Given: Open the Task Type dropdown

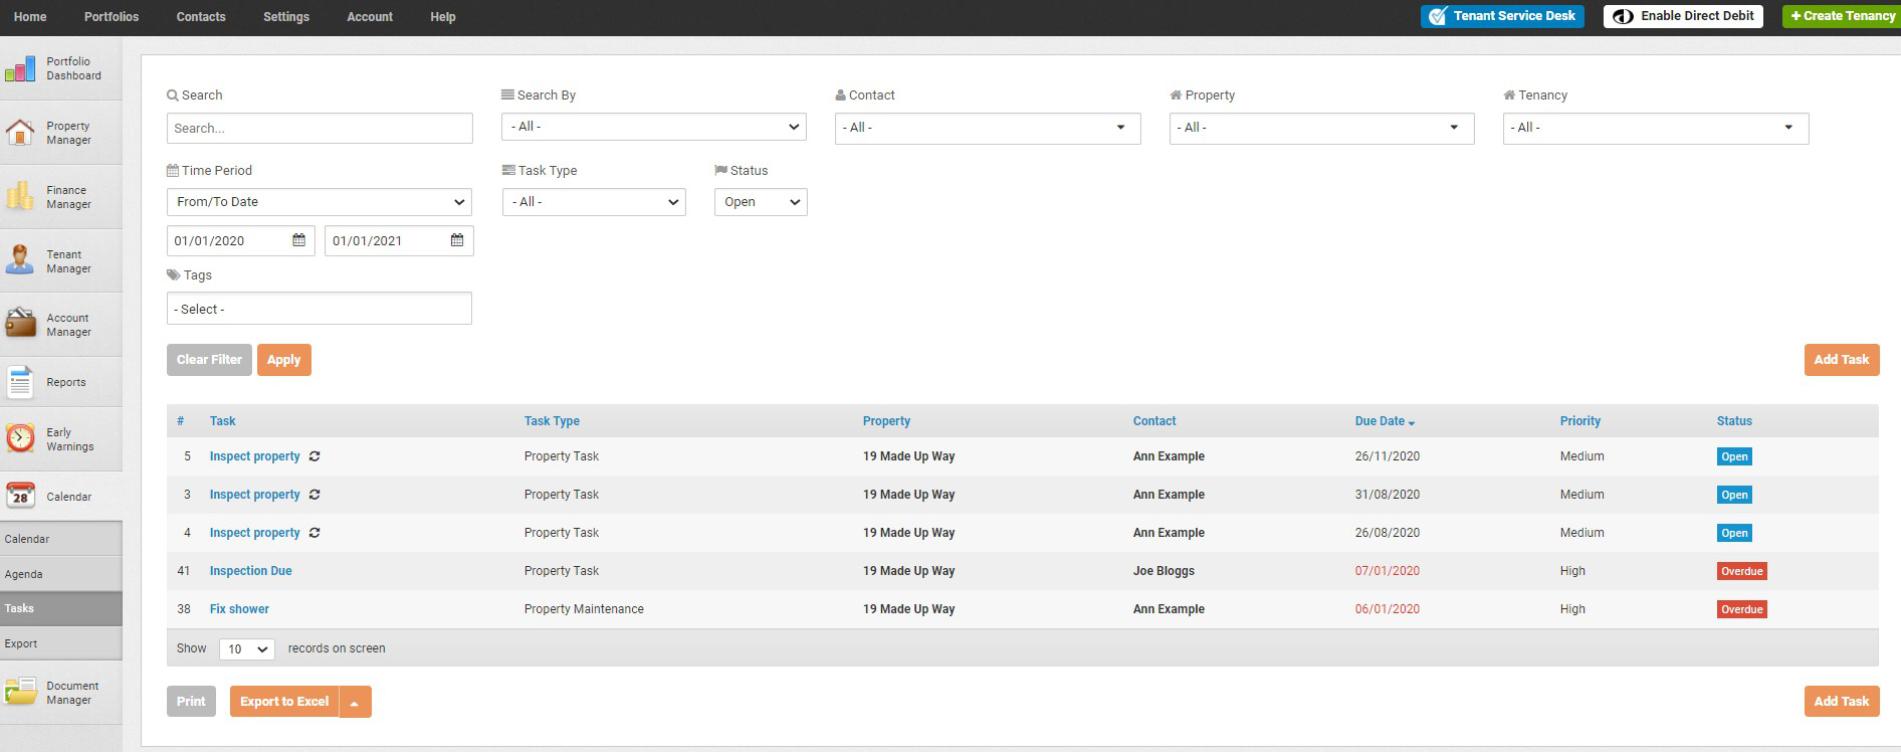Looking at the screenshot, I should click(x=594, y=202).
